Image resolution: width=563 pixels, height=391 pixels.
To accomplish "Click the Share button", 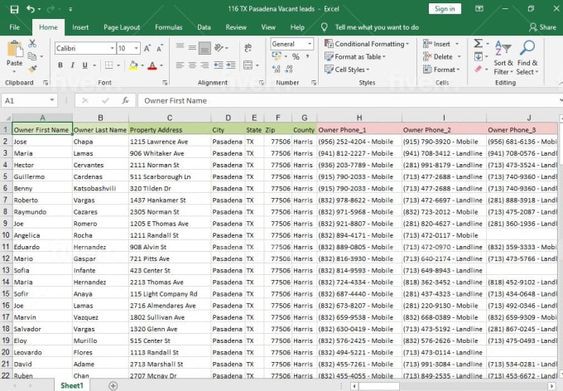I will point(543,27).
